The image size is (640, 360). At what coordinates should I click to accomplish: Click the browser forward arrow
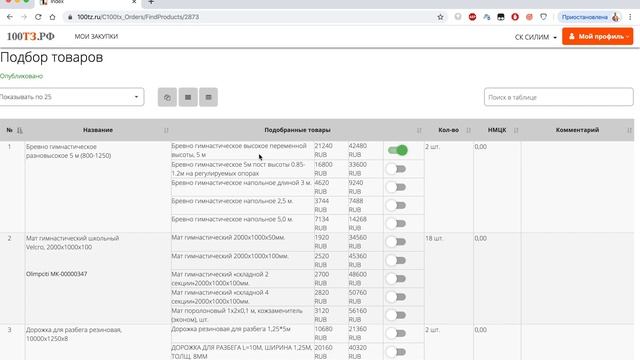point(24,17)
